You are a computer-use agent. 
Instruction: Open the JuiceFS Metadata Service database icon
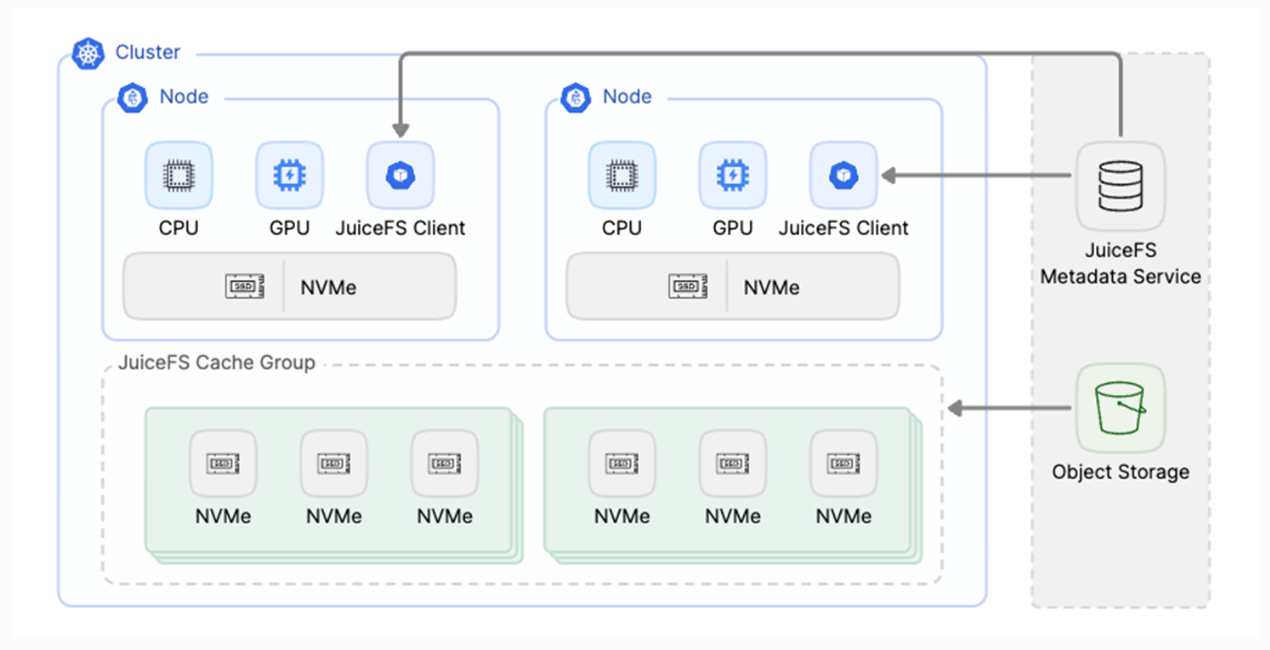[1120, 186]
